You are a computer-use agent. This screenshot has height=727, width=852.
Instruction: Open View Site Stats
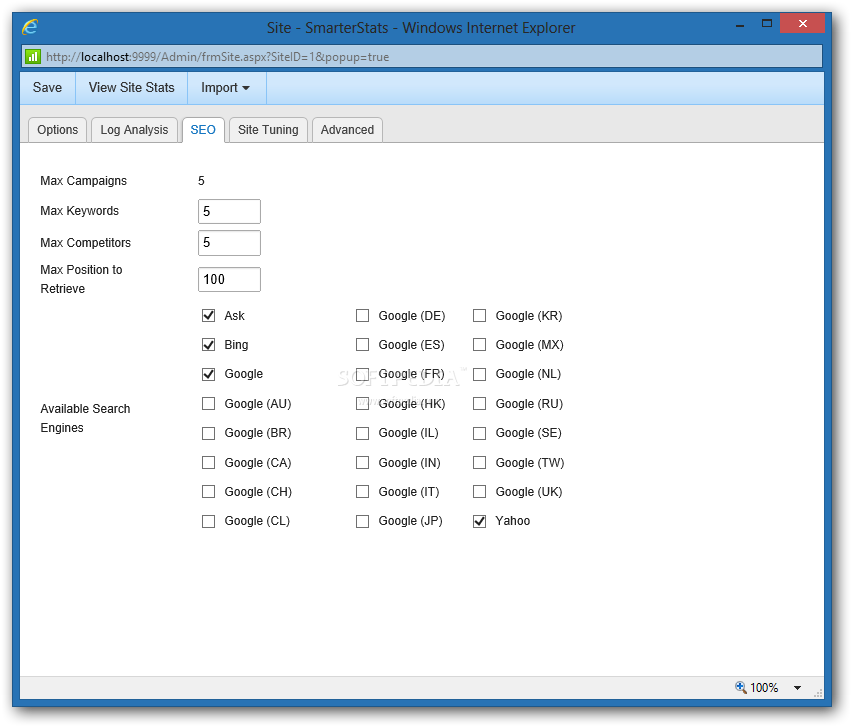(131, 88)
